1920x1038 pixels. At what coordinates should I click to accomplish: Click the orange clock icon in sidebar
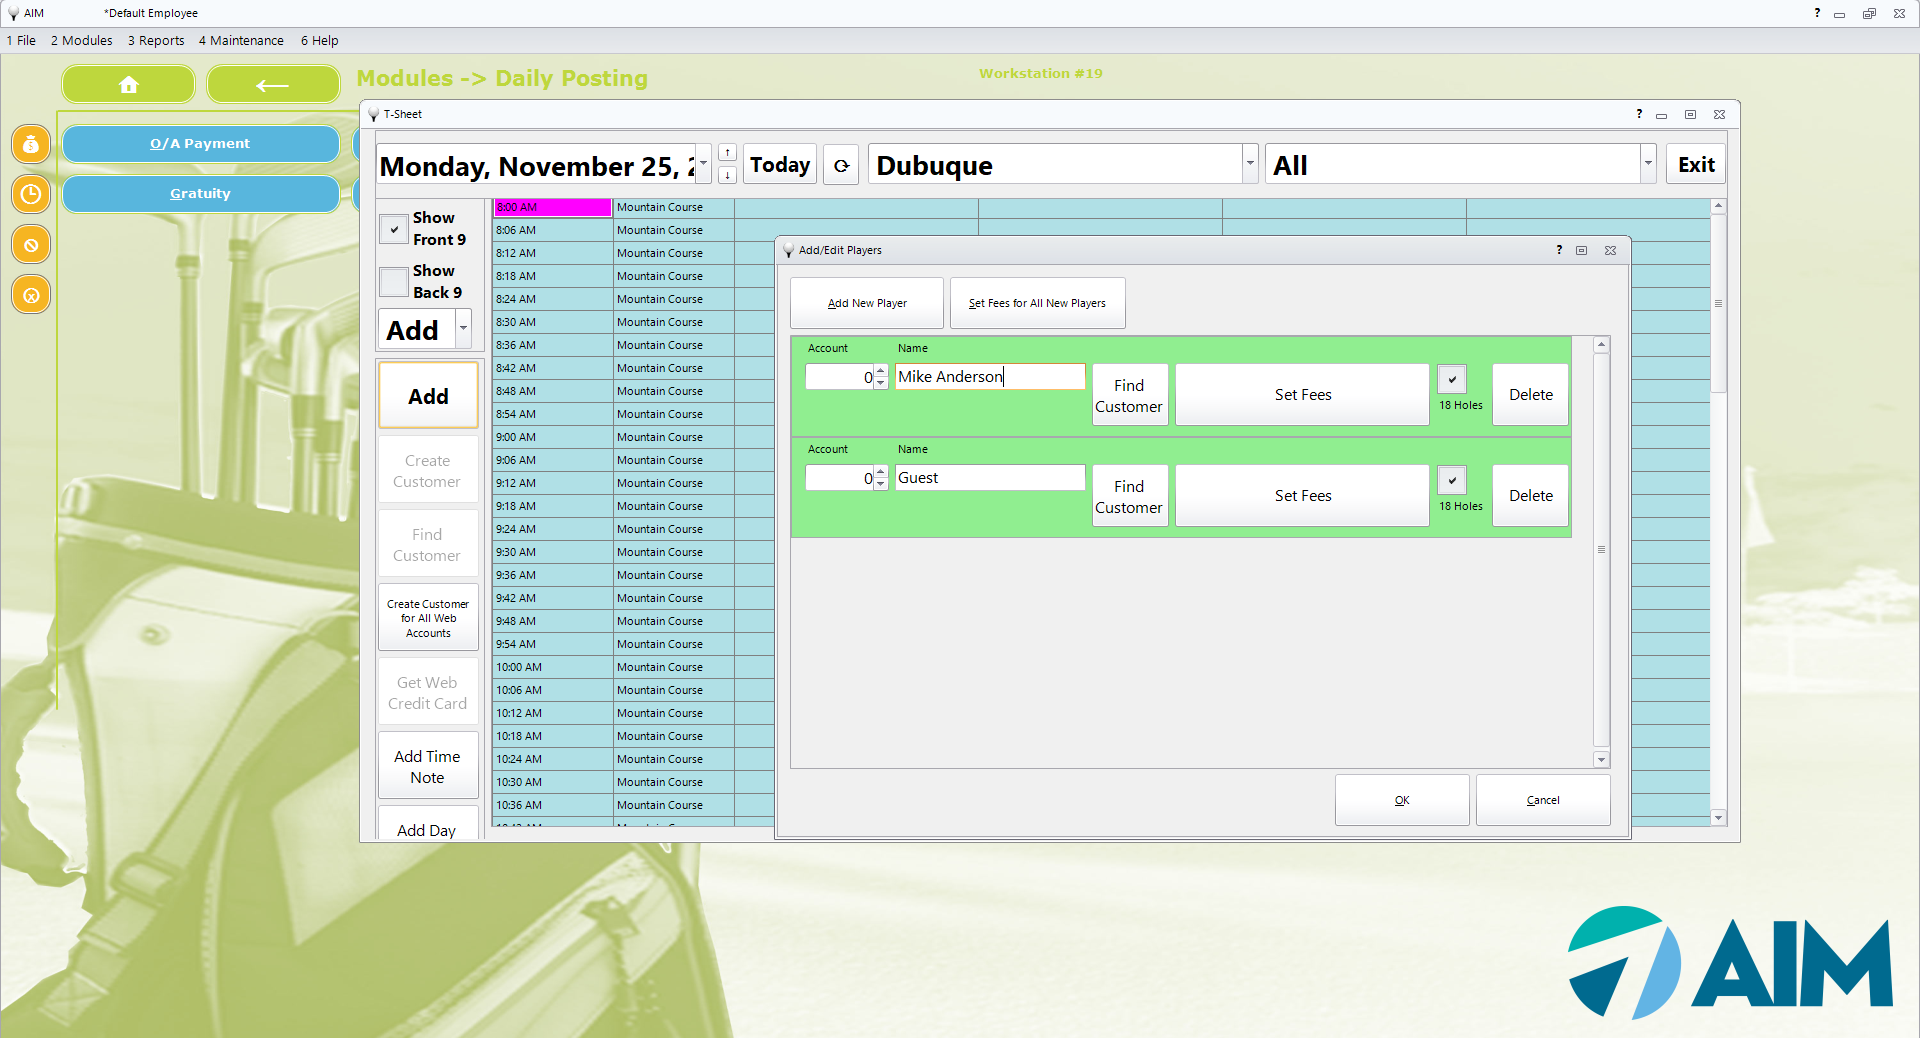click(30, 194)
